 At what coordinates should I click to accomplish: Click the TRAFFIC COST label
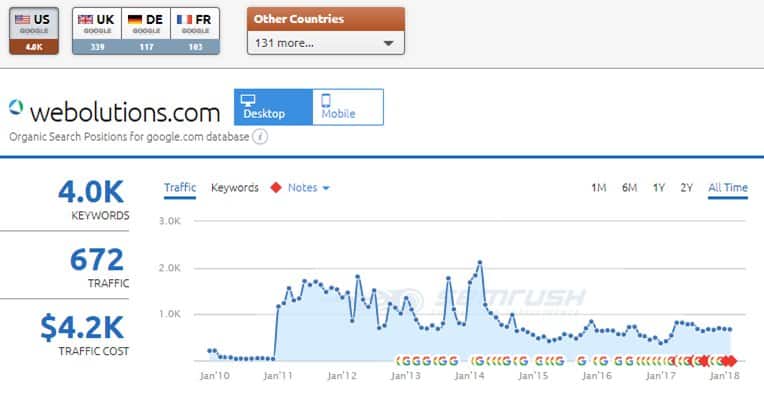tap(94, 351)
